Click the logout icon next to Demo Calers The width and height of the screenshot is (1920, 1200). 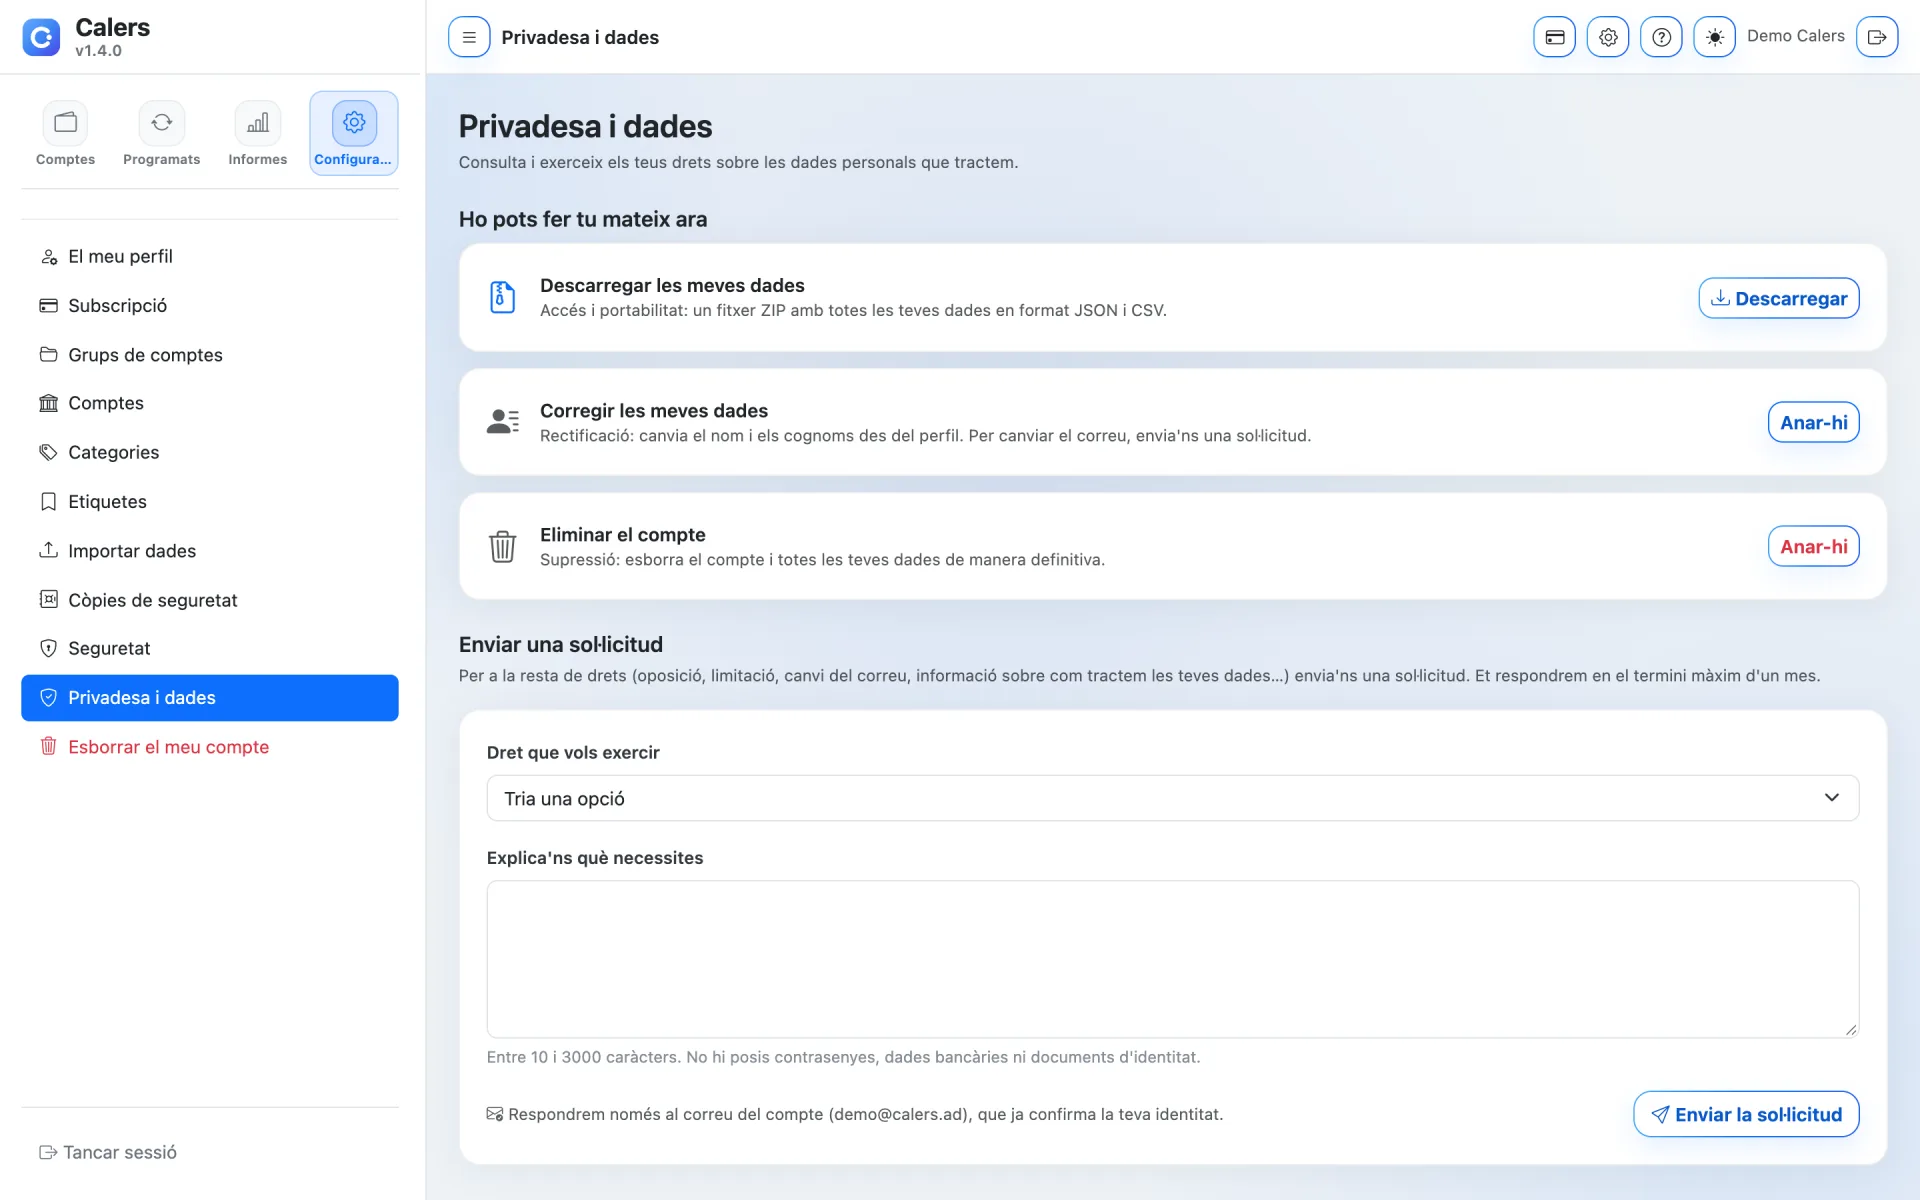click(x=1877, y=37)
